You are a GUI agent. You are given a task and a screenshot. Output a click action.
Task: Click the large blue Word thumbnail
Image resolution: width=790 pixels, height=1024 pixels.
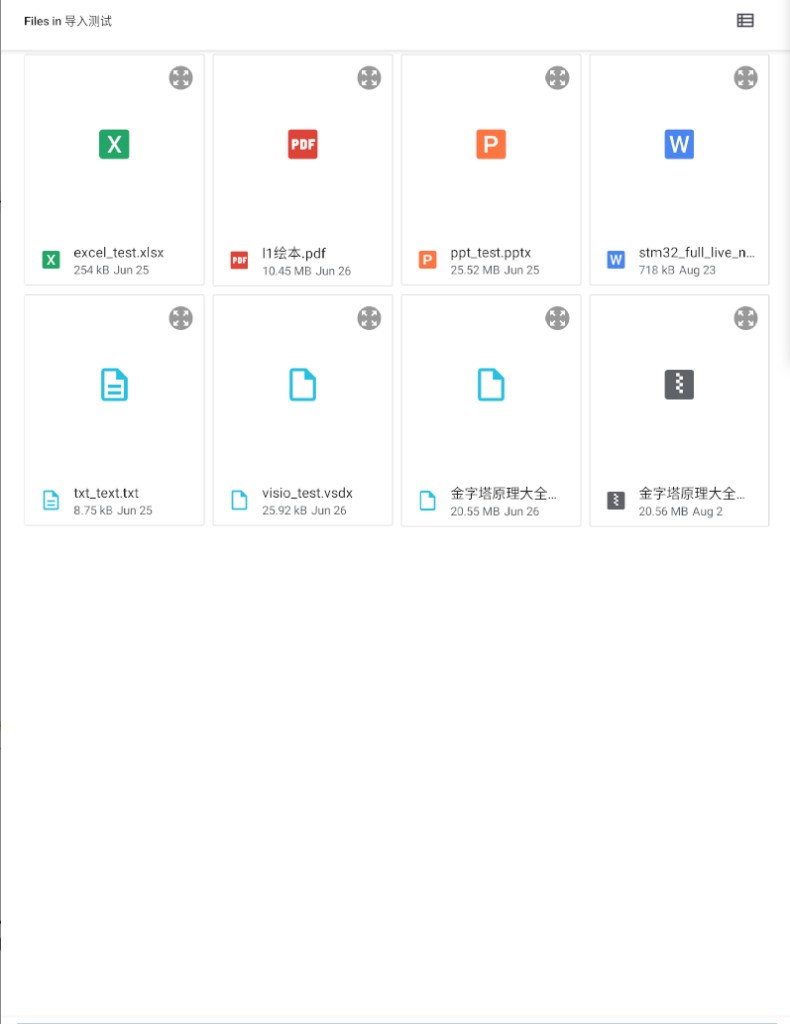pos(679,144)
